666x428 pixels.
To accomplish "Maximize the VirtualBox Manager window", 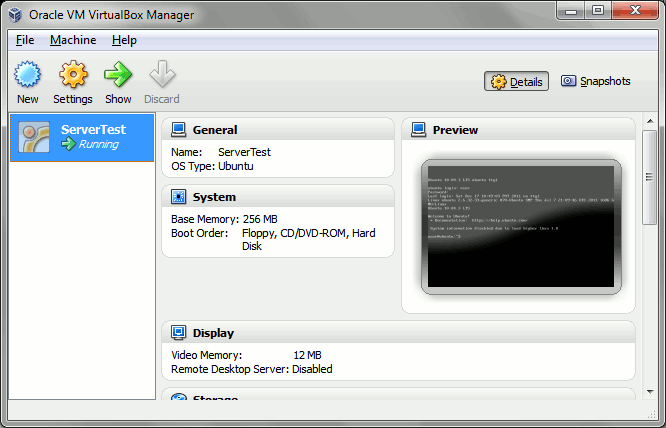I will pyautogui.click(x=598, y=11).
